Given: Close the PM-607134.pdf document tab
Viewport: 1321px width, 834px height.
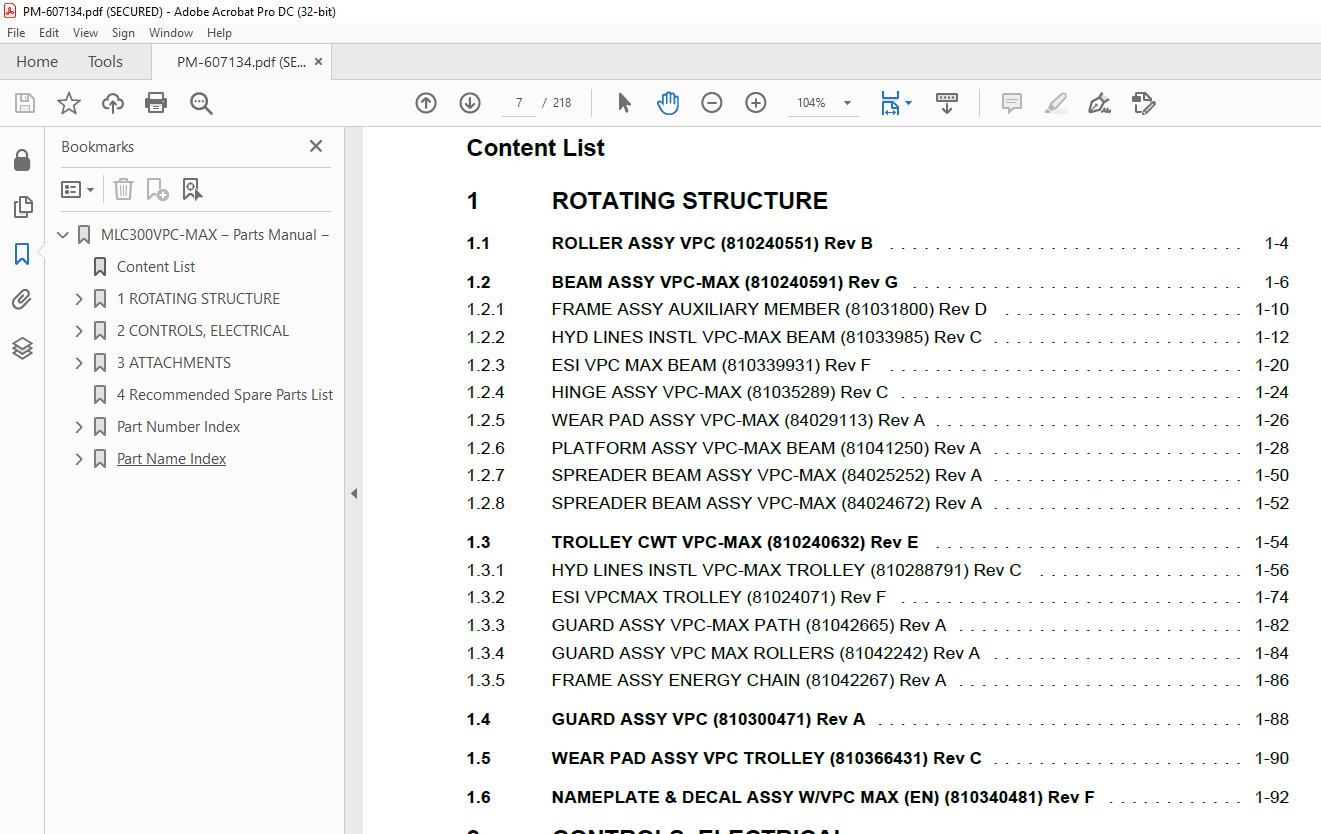Looking at the screenshot, I should pos(319,62).
